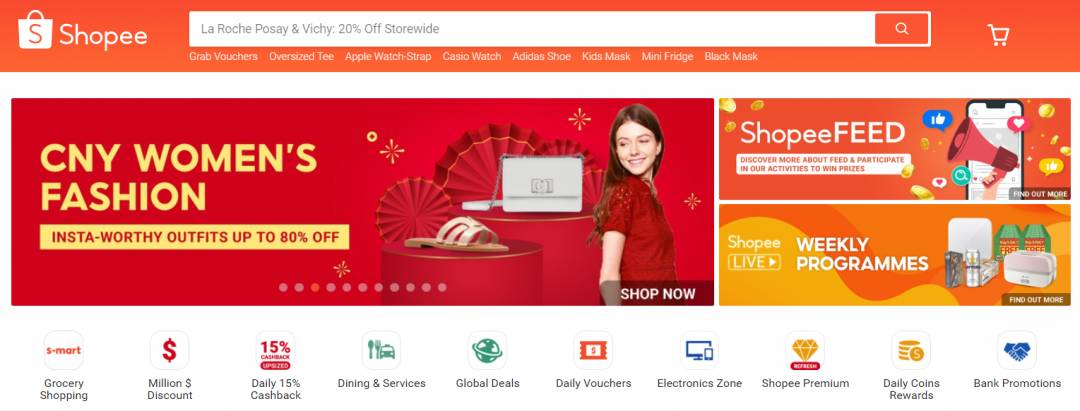
Task: Open the shopping cart icon
Action: point(998,34)
